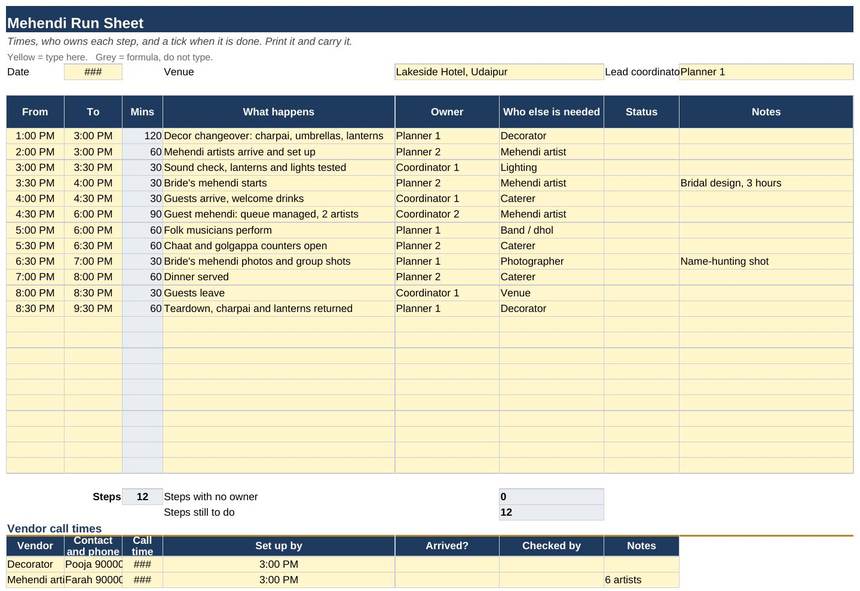Select Guest mehendi: queue managed, 2 artists
Viewport: 860px width, 591px height.
[279, 214]
